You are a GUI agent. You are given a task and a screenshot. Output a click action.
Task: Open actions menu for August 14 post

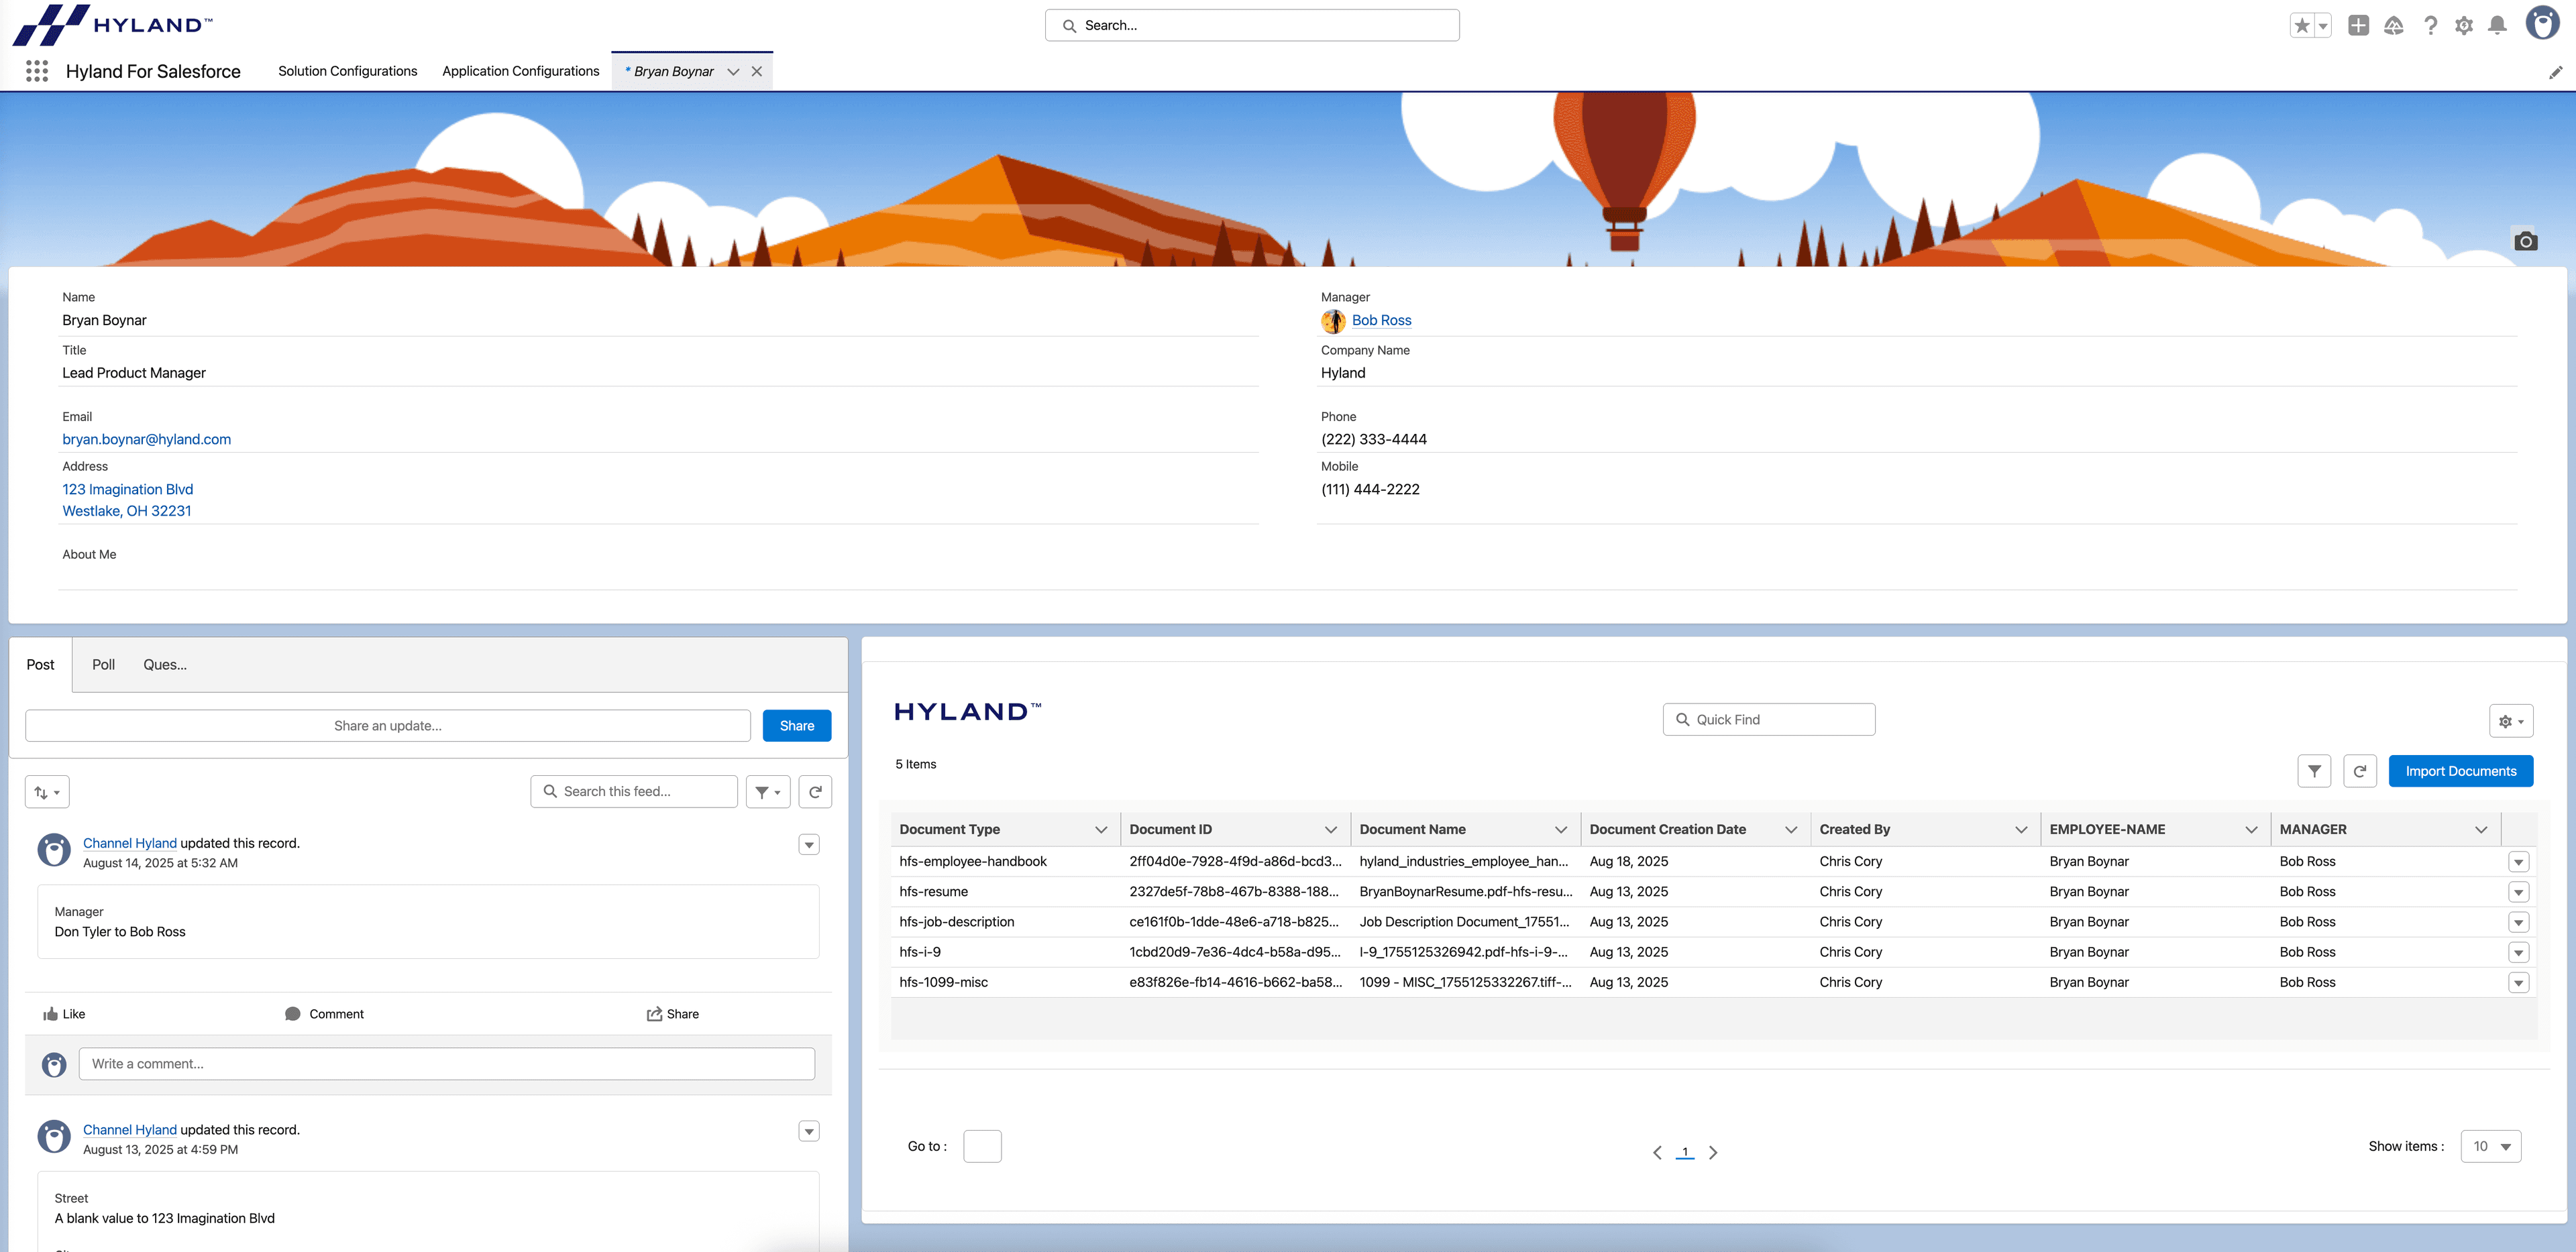[809, 845]
